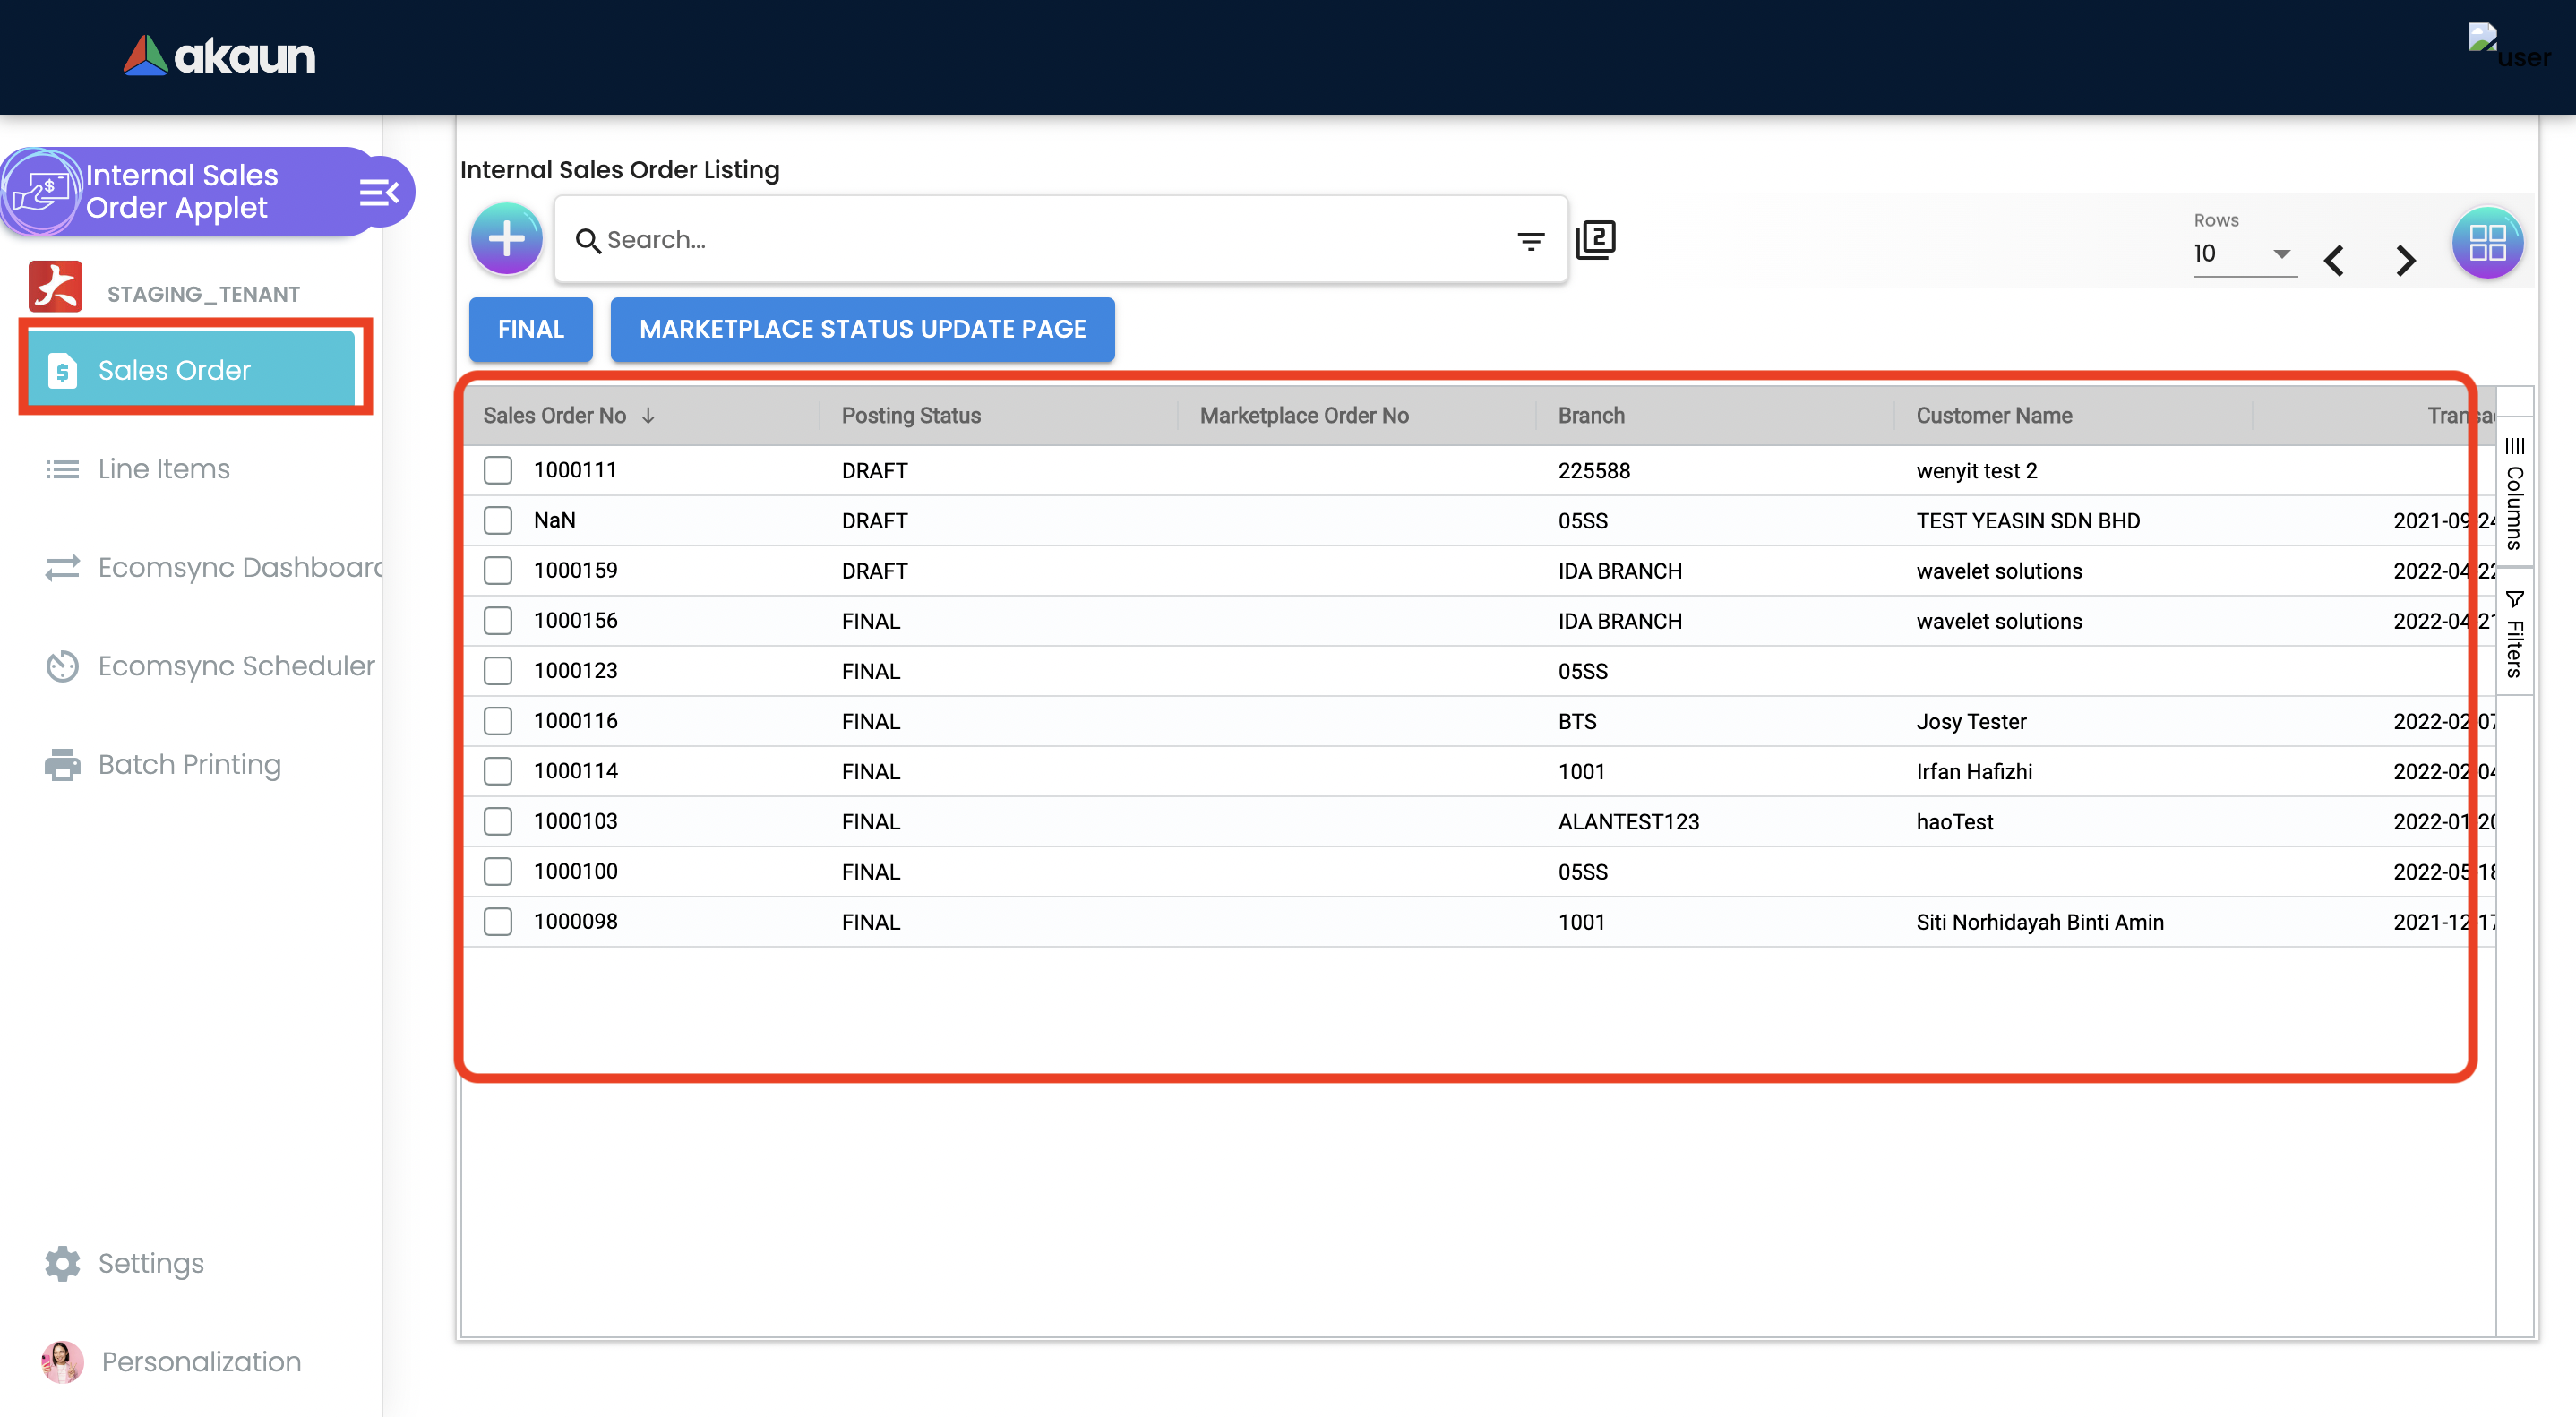
Task: Click the plus add sales order button
Action: [x=506, y=239]
